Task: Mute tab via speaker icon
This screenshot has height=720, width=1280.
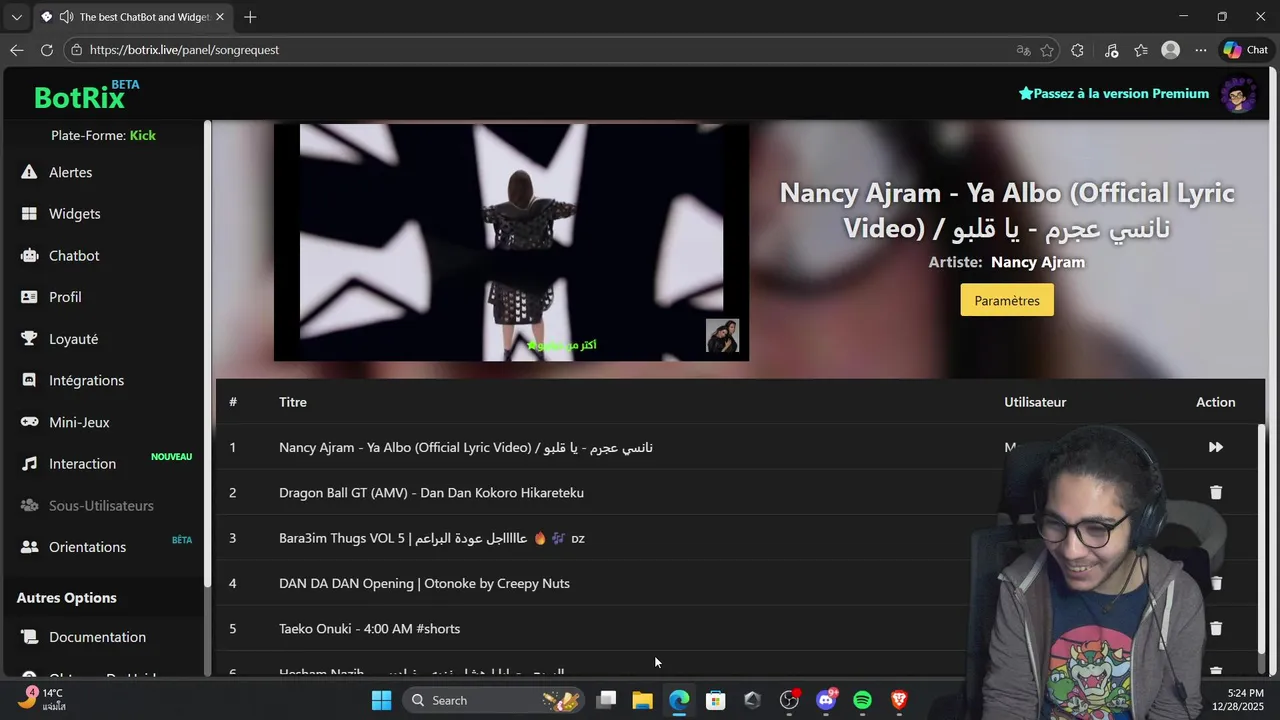Action: (66, 17)
